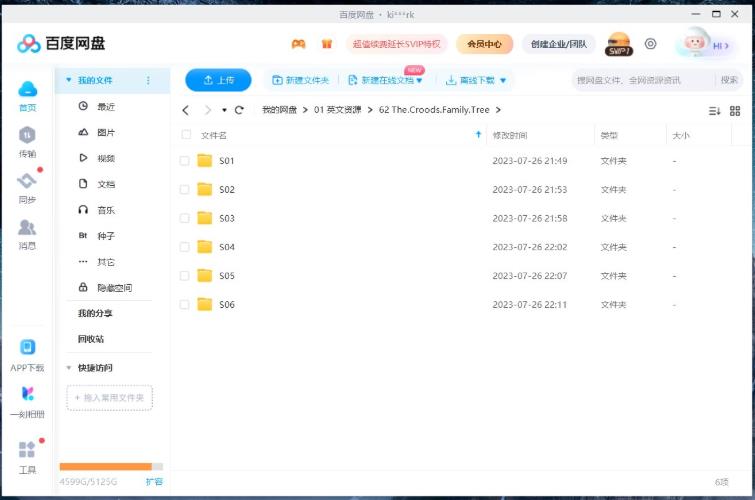Viewport: 755px width, 500px height.
Task: Click the game controller icon in header
Action: coord(299,44)
